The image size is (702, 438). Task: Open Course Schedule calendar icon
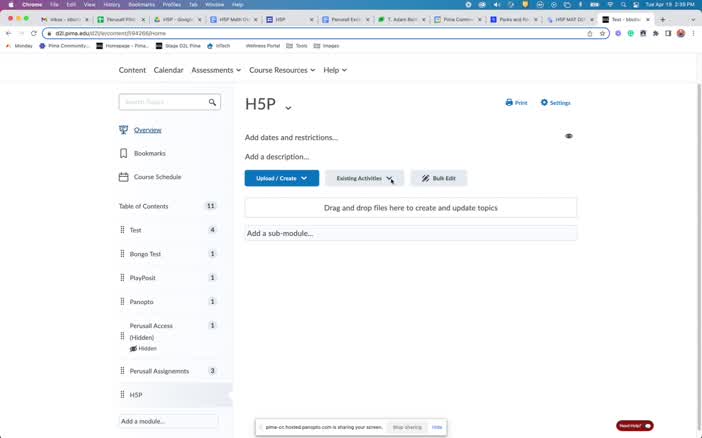coord(124,177)
